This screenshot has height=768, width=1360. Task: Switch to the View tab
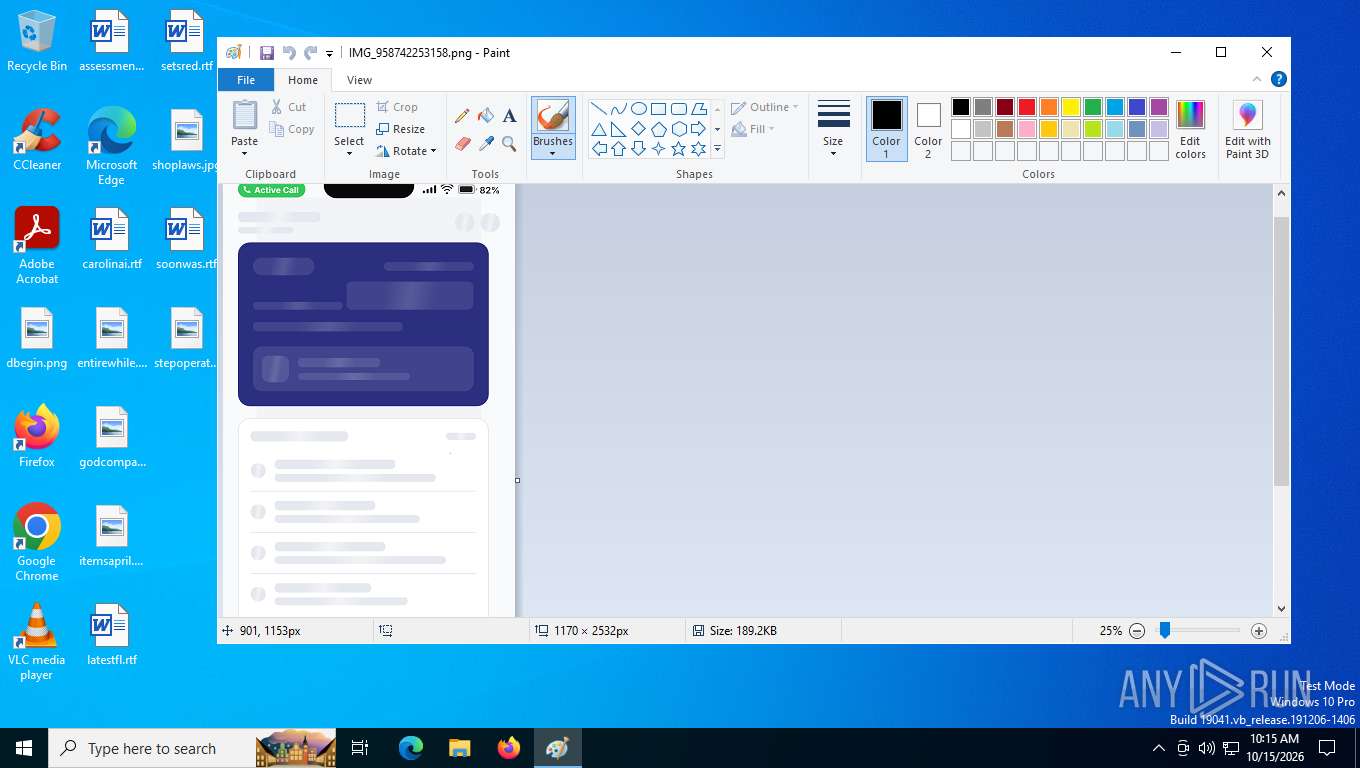pos(359,80)
